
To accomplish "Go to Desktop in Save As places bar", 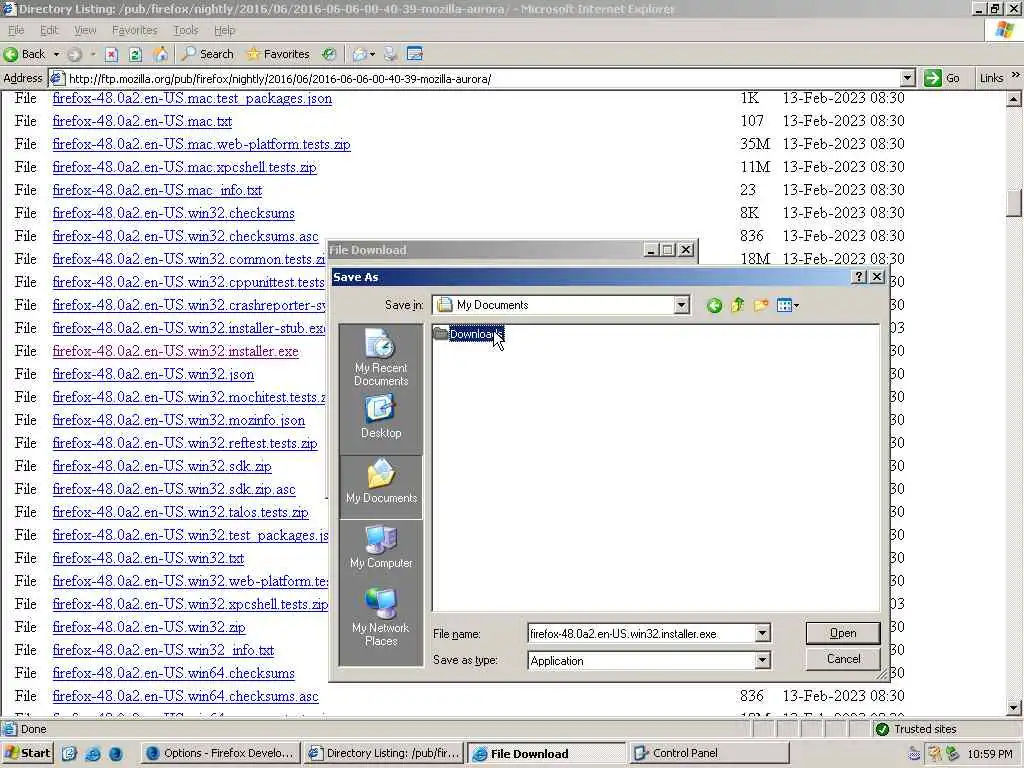I will click(x=381, y=417).
